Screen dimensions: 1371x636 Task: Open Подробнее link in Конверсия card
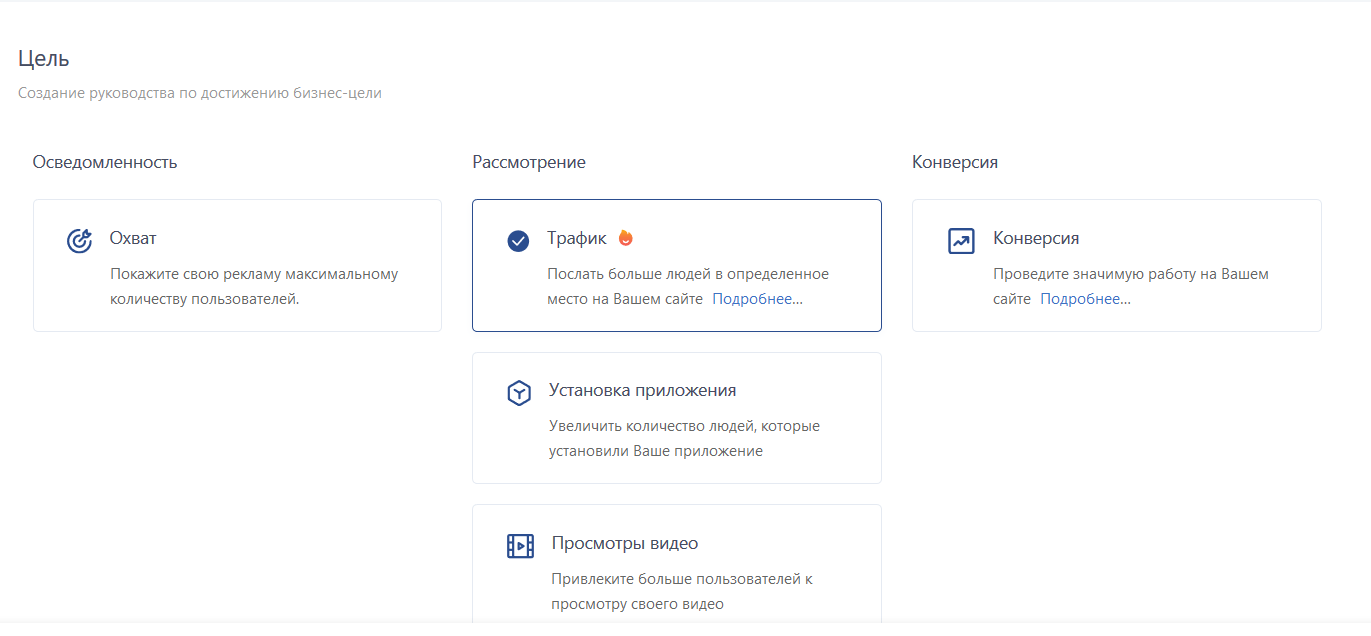coord(1085,299)
